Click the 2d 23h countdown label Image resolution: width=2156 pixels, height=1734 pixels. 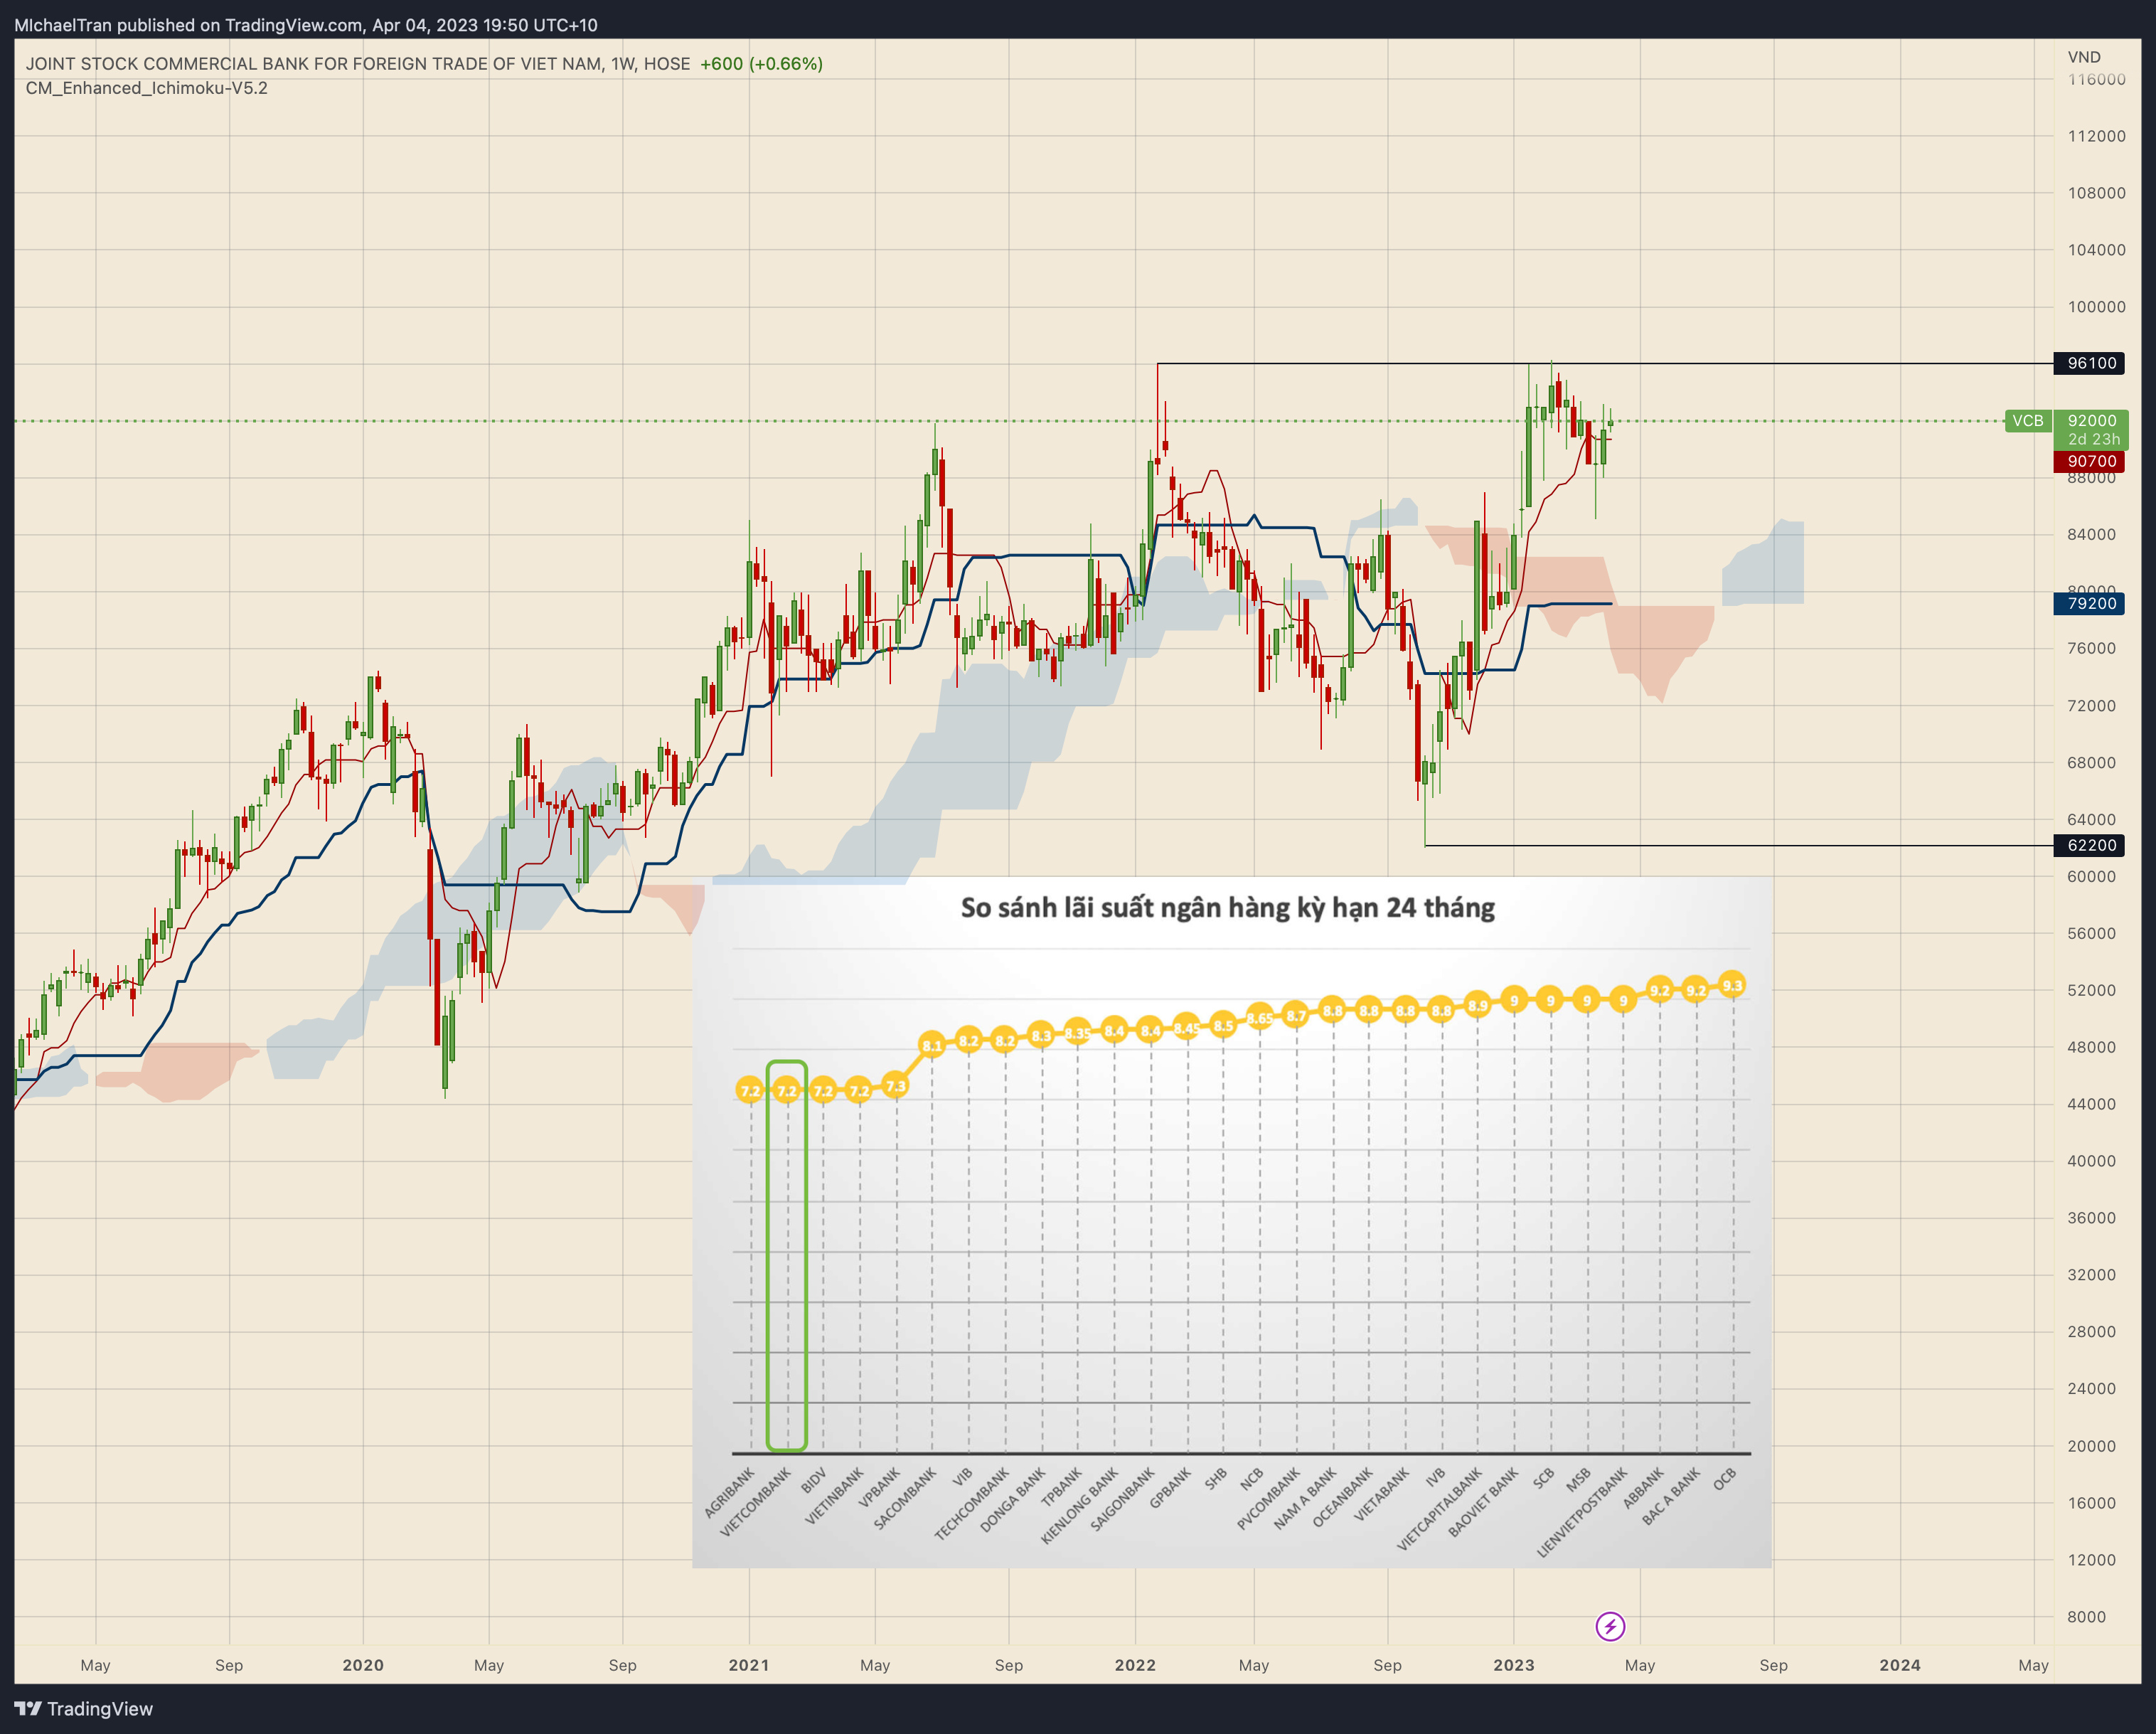[x=2094, y=439]
